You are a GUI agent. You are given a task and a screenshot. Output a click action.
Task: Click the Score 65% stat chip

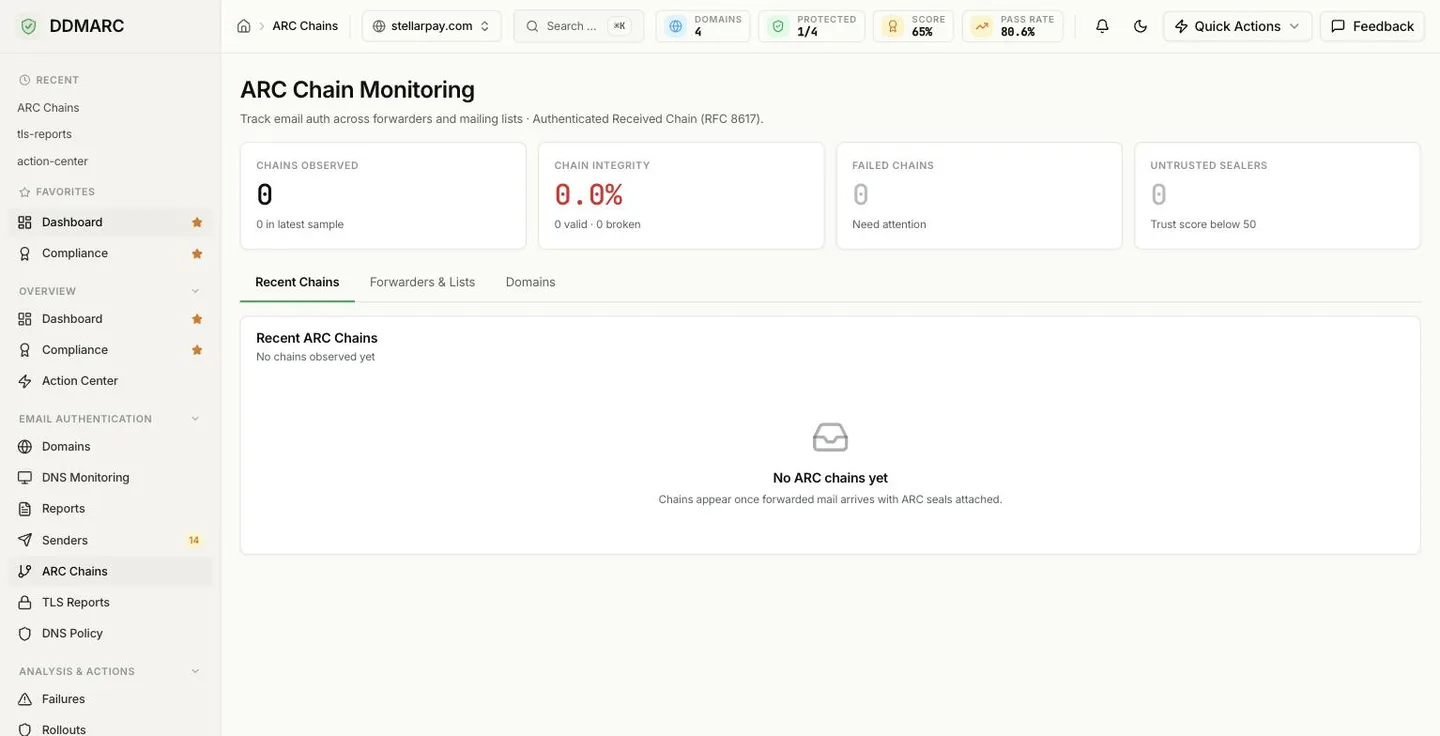point(913,26)
